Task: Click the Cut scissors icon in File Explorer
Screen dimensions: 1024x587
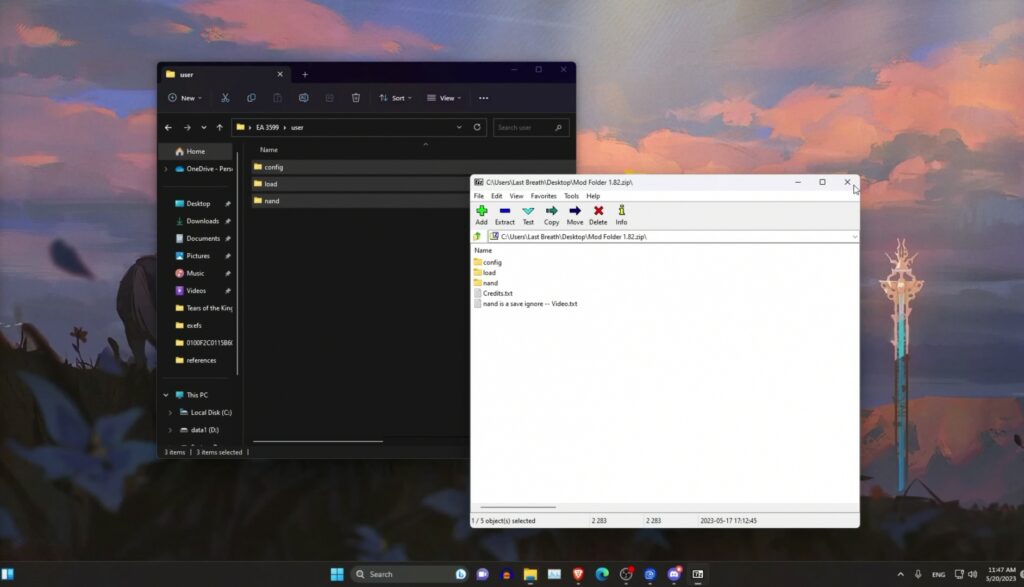Action: 225,98
